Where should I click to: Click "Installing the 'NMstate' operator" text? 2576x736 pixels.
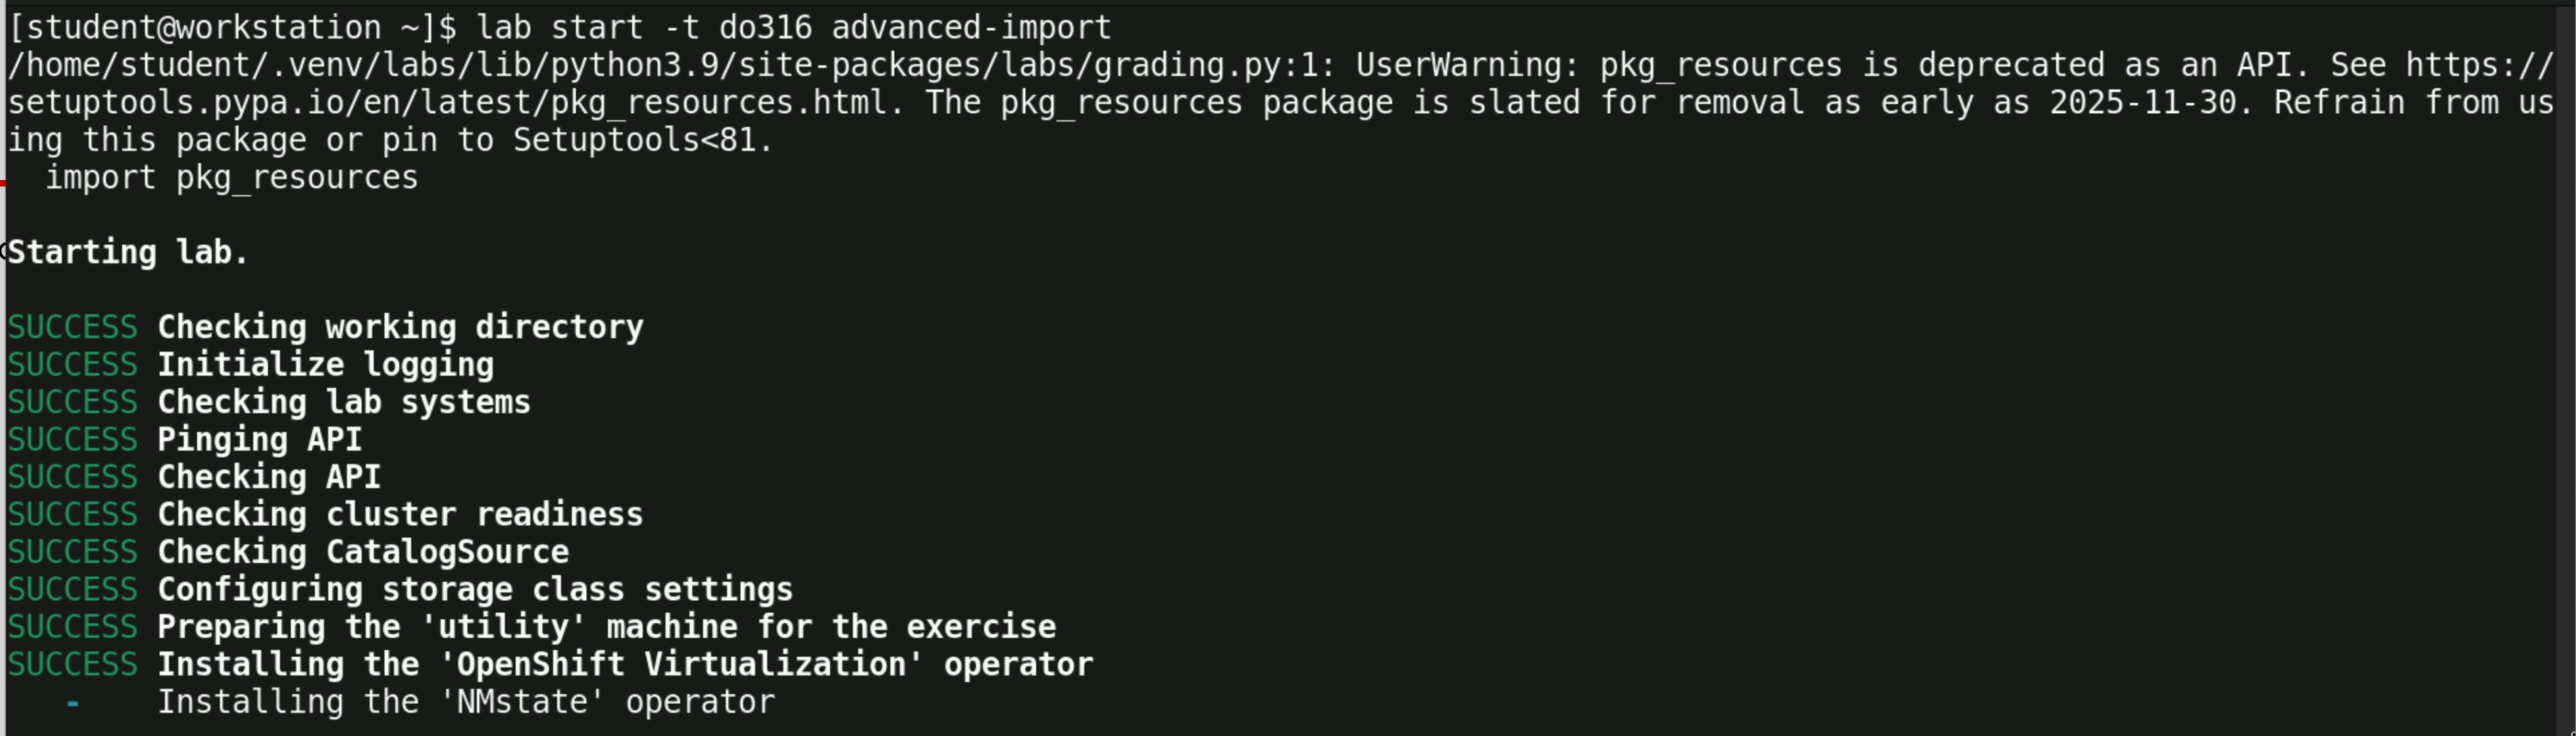(x=466, y=702)
